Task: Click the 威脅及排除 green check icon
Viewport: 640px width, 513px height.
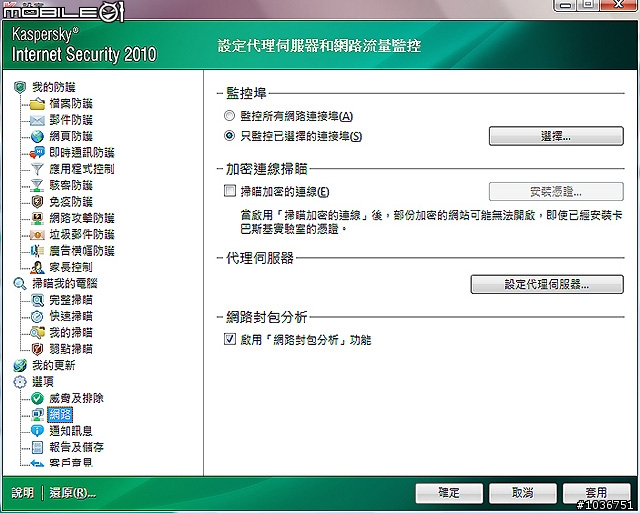Action: coord(37,398)
